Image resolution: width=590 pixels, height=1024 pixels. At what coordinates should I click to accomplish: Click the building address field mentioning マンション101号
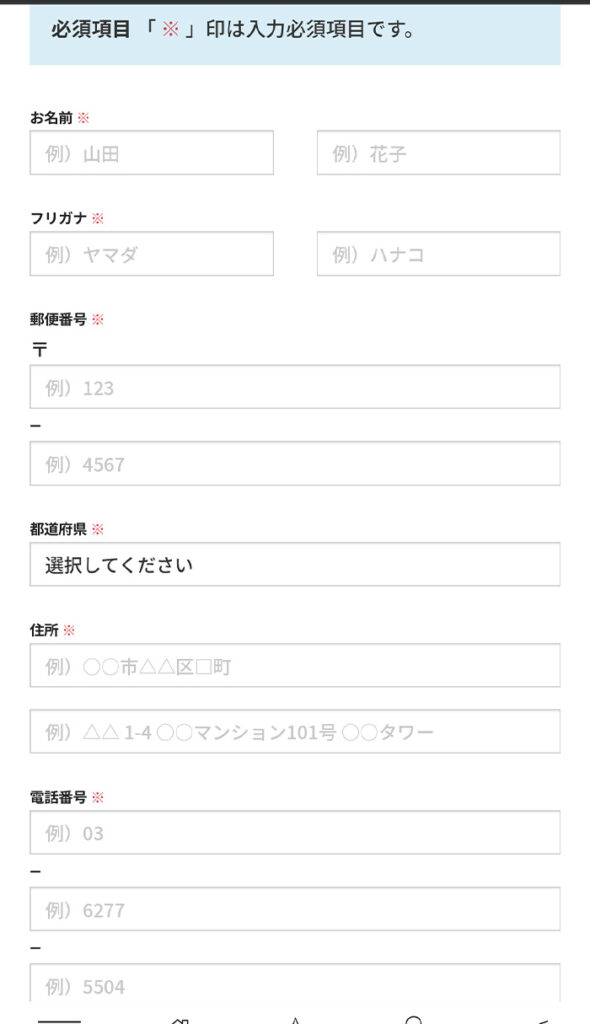point(295,732)
